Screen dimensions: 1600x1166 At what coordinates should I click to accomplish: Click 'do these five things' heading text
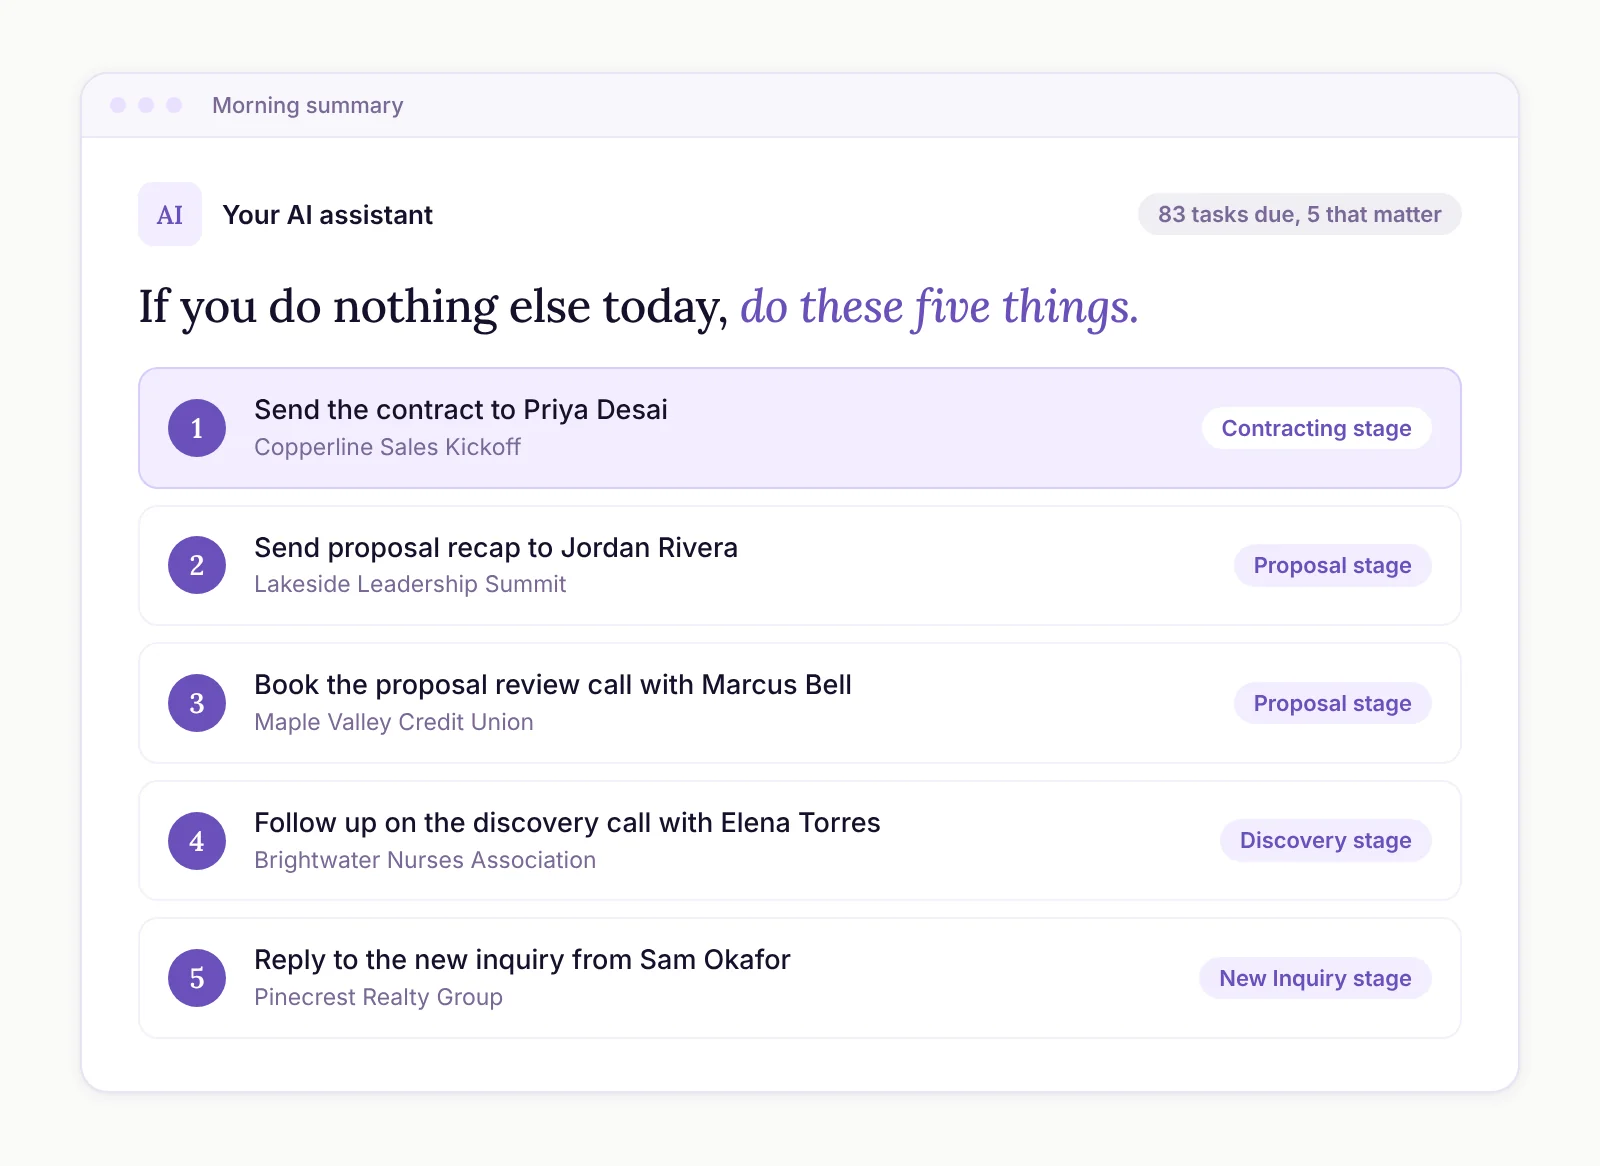939,307
